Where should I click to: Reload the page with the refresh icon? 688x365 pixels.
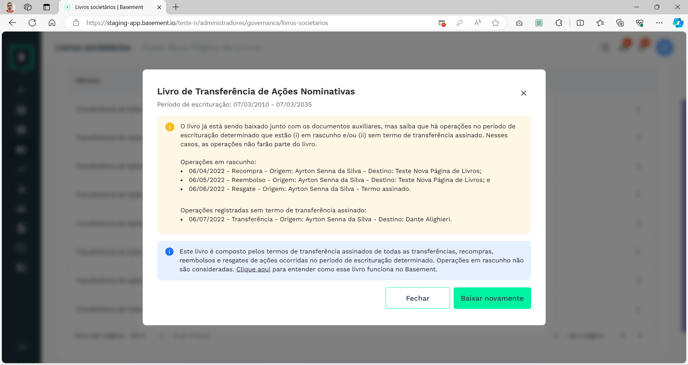coord(32,23)
